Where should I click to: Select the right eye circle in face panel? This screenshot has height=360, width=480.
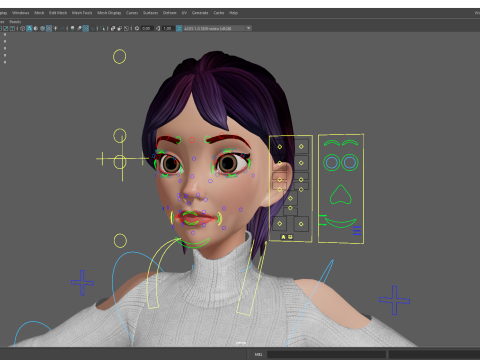350,163
